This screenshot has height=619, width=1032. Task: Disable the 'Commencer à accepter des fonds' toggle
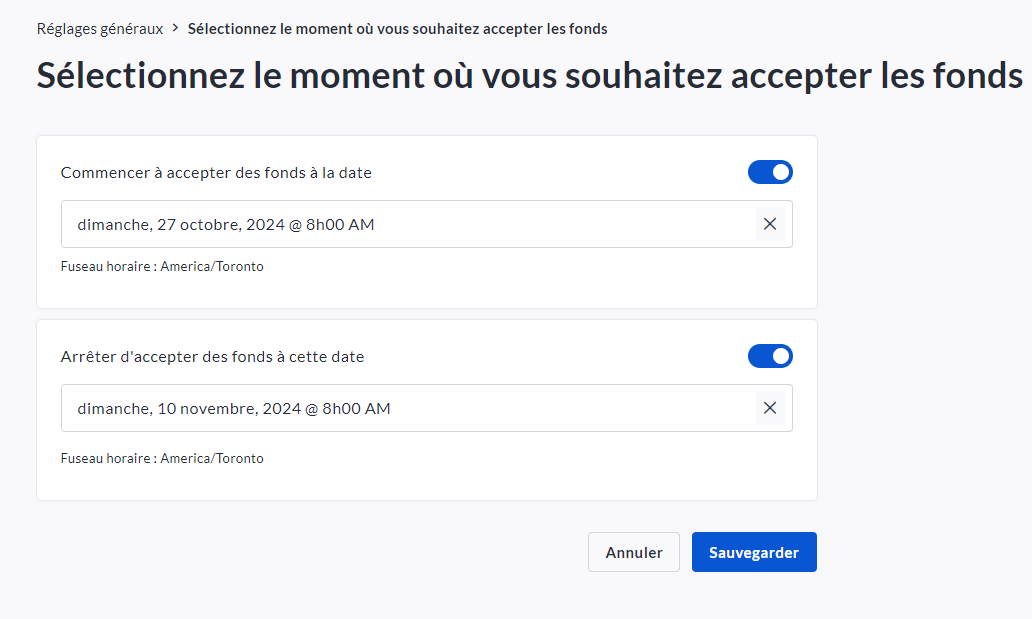click(770, 172)
